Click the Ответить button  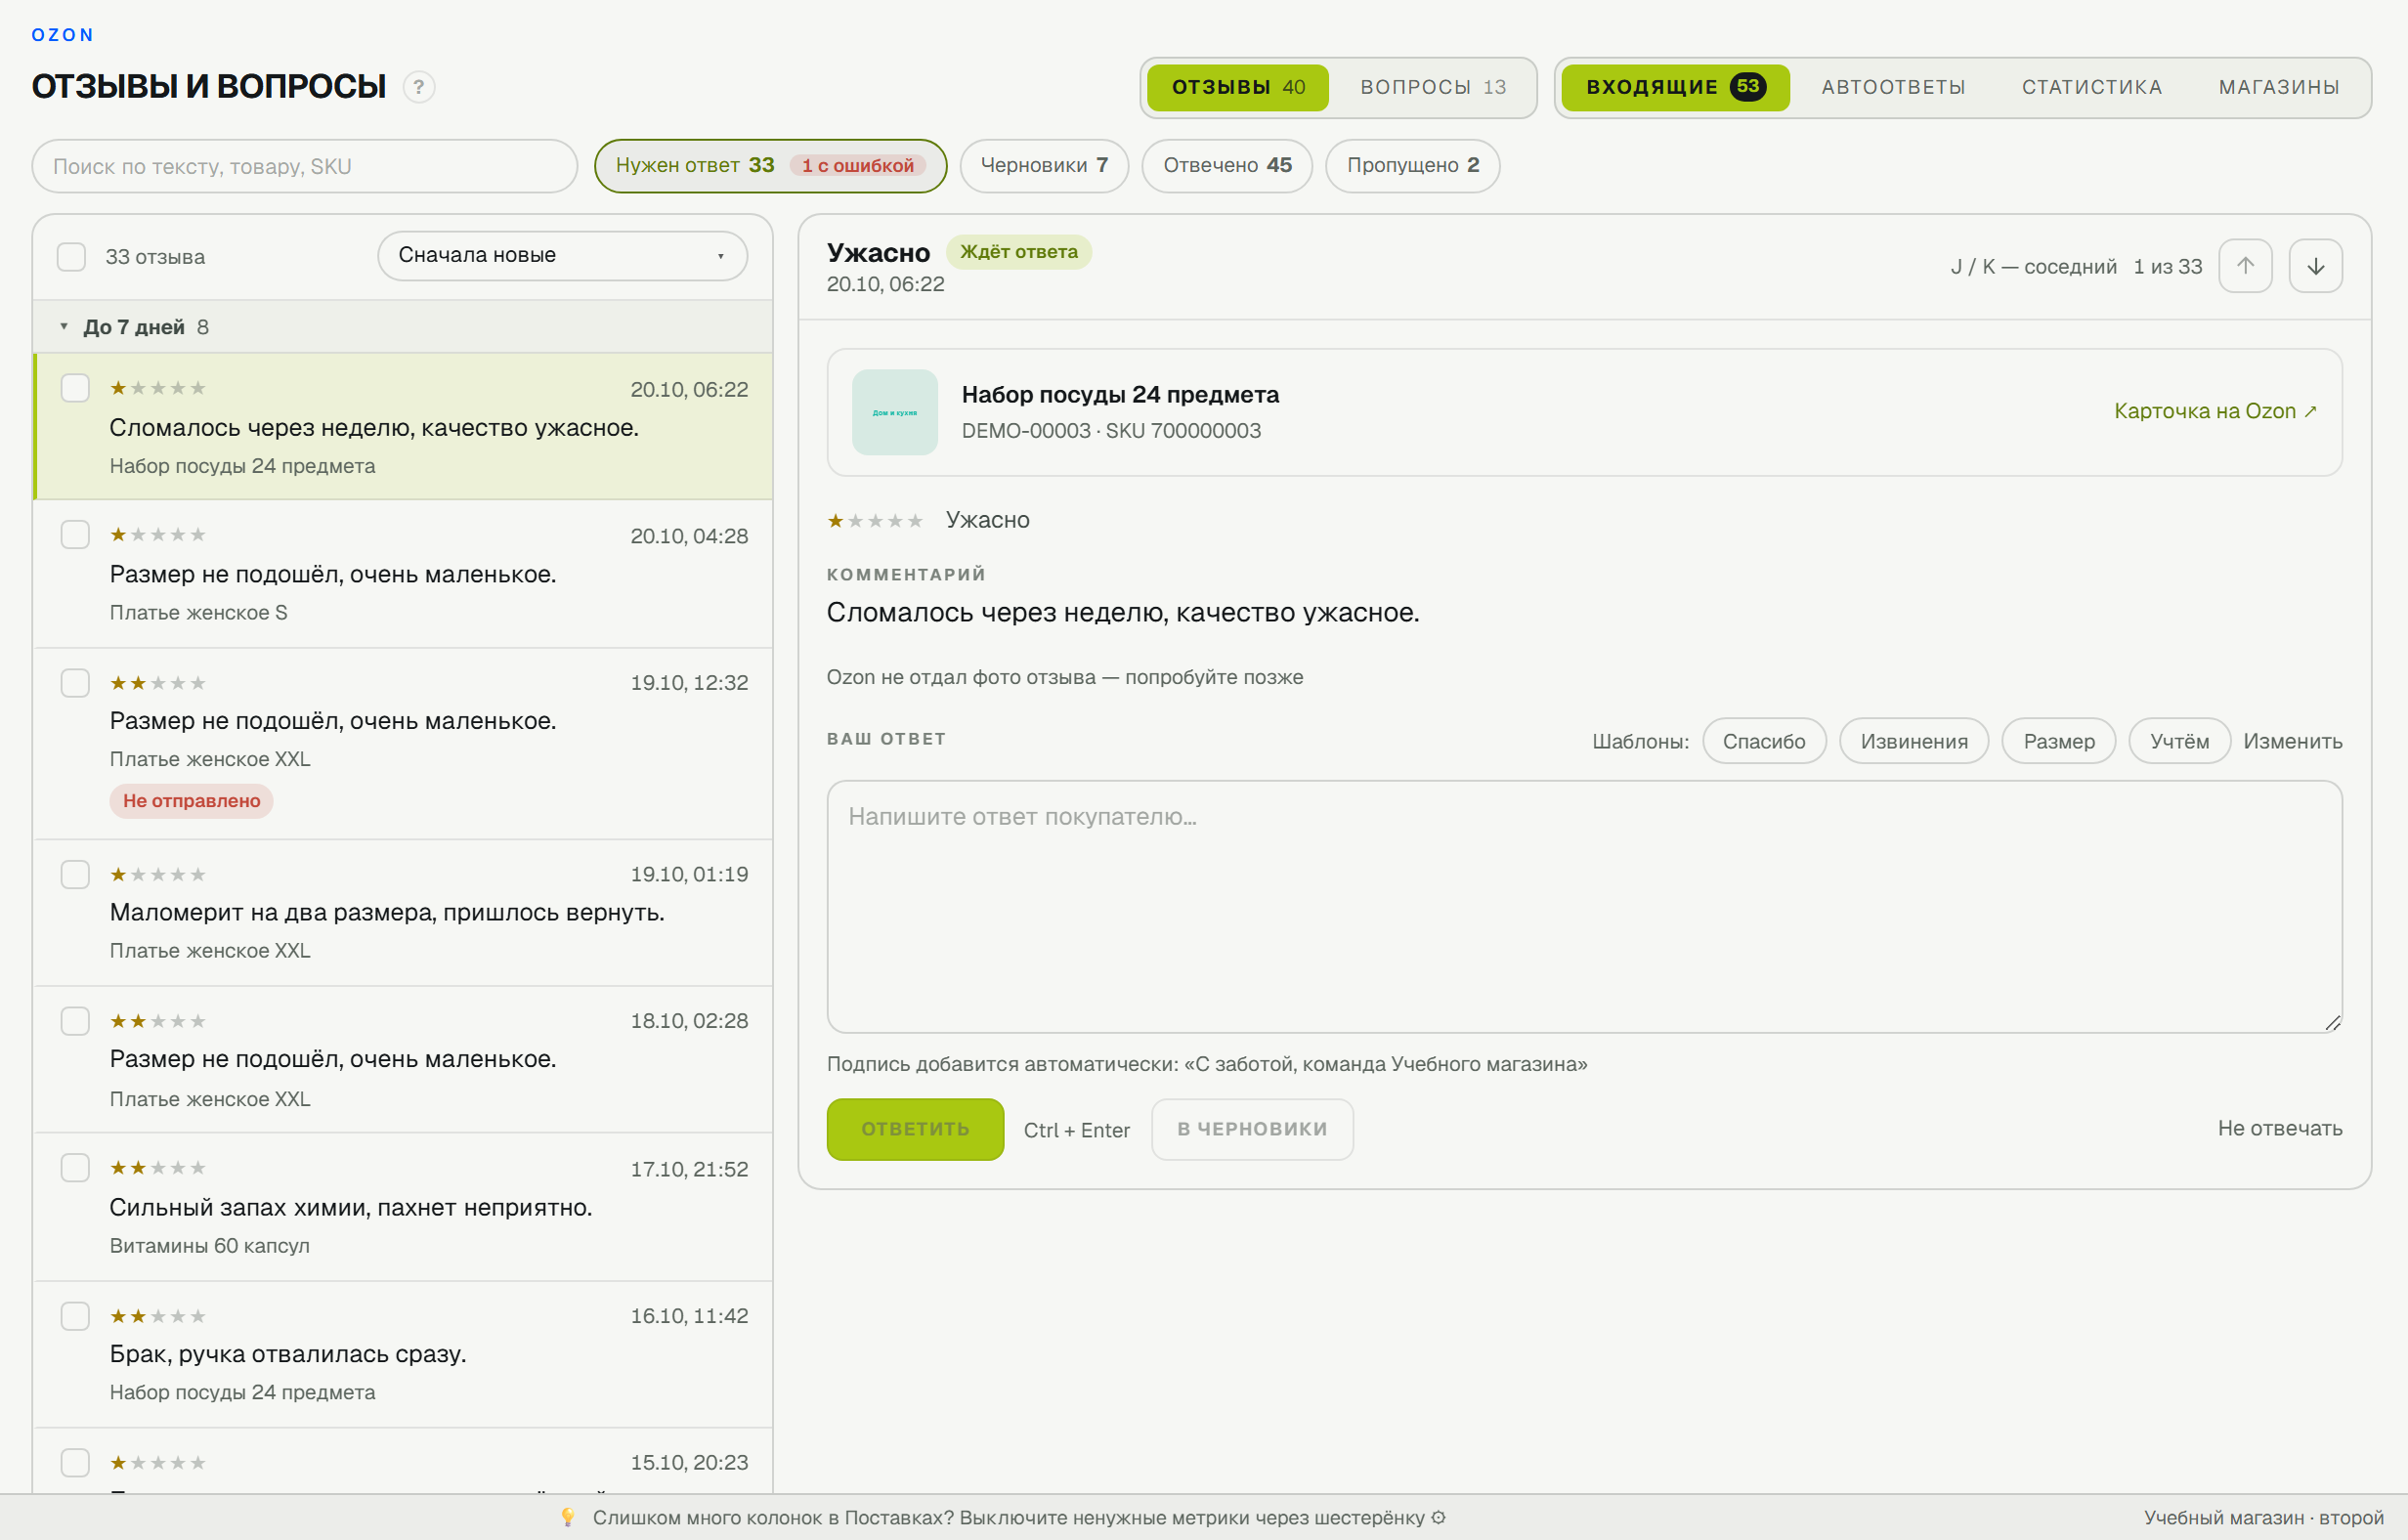point(915,1129)
